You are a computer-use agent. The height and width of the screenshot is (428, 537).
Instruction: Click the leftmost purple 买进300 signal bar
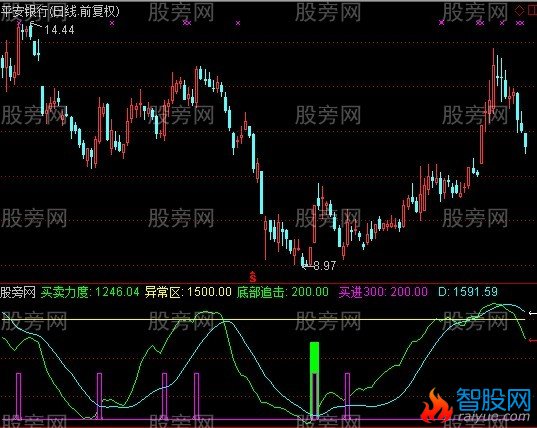pyautogui.click(x=18, y=396)
